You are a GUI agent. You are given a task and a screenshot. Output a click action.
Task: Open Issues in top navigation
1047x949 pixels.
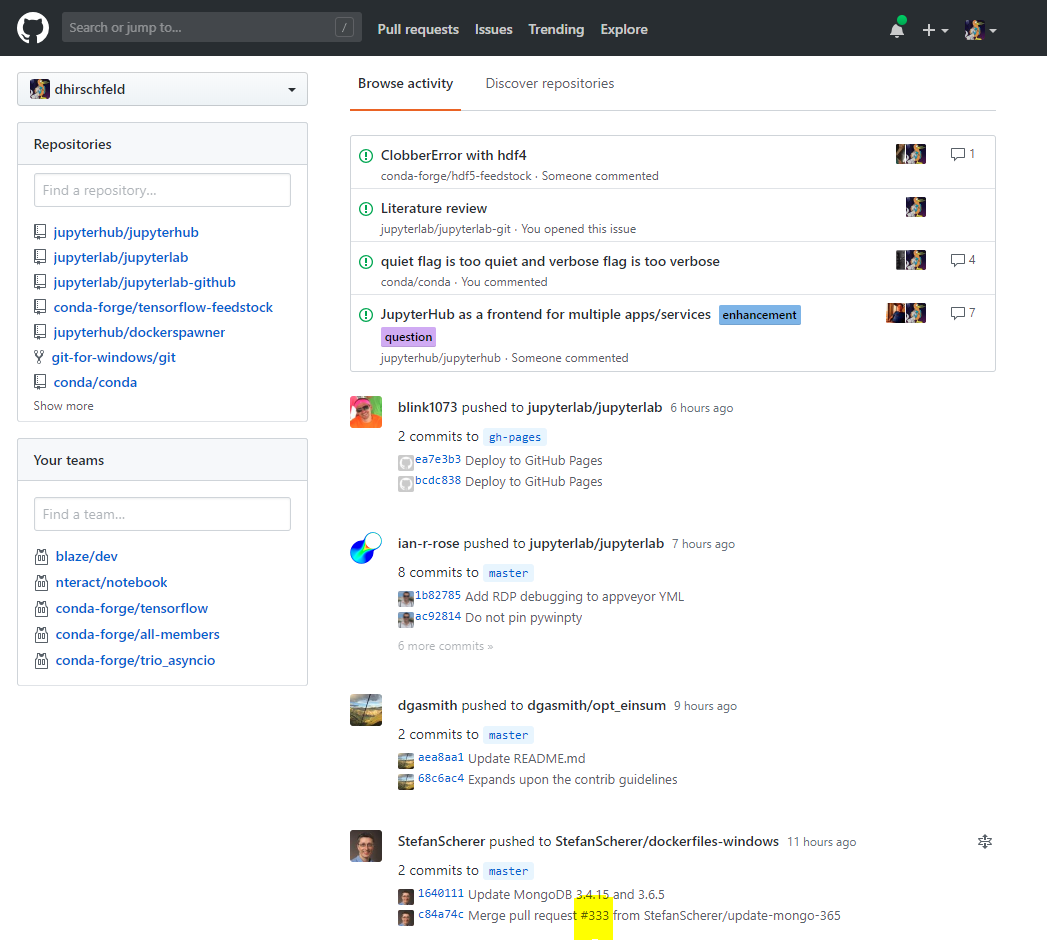click(493, 29)
